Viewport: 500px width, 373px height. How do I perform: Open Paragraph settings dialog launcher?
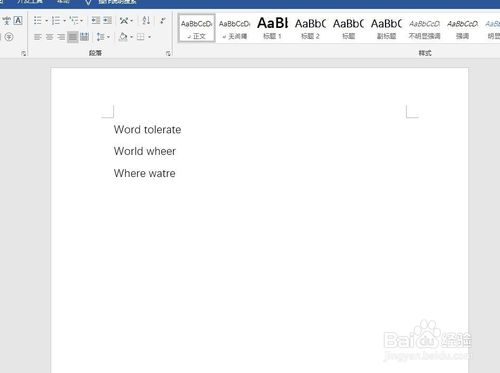pos(168,53)
